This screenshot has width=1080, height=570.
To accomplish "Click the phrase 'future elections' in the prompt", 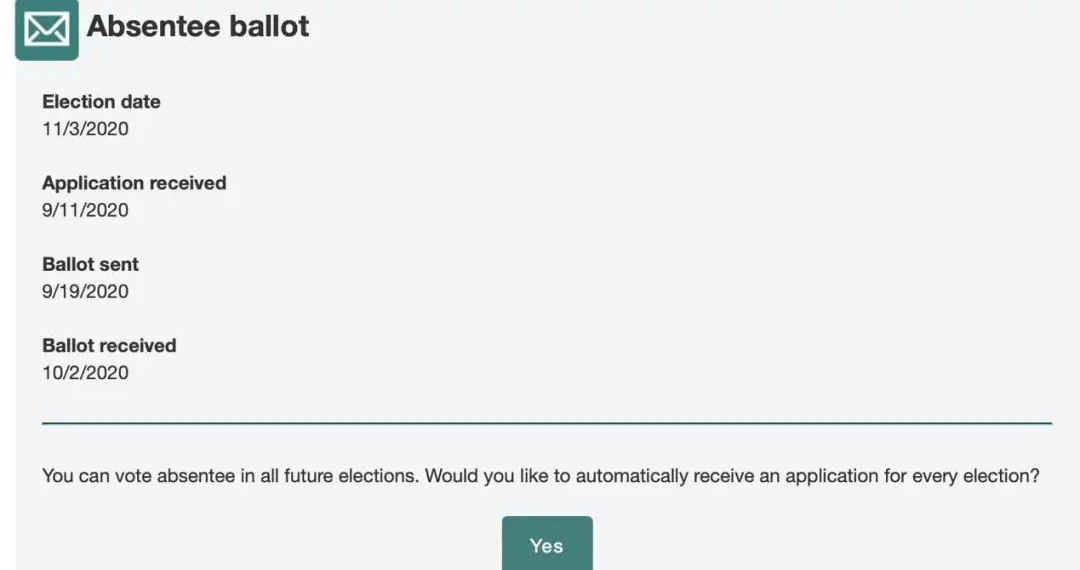I will 351,476.
